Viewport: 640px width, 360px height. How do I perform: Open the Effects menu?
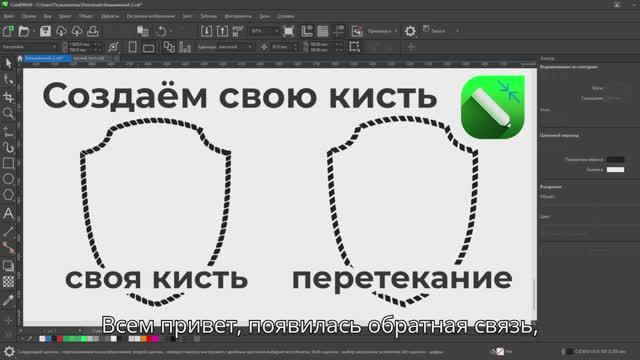tap(110, 16)
